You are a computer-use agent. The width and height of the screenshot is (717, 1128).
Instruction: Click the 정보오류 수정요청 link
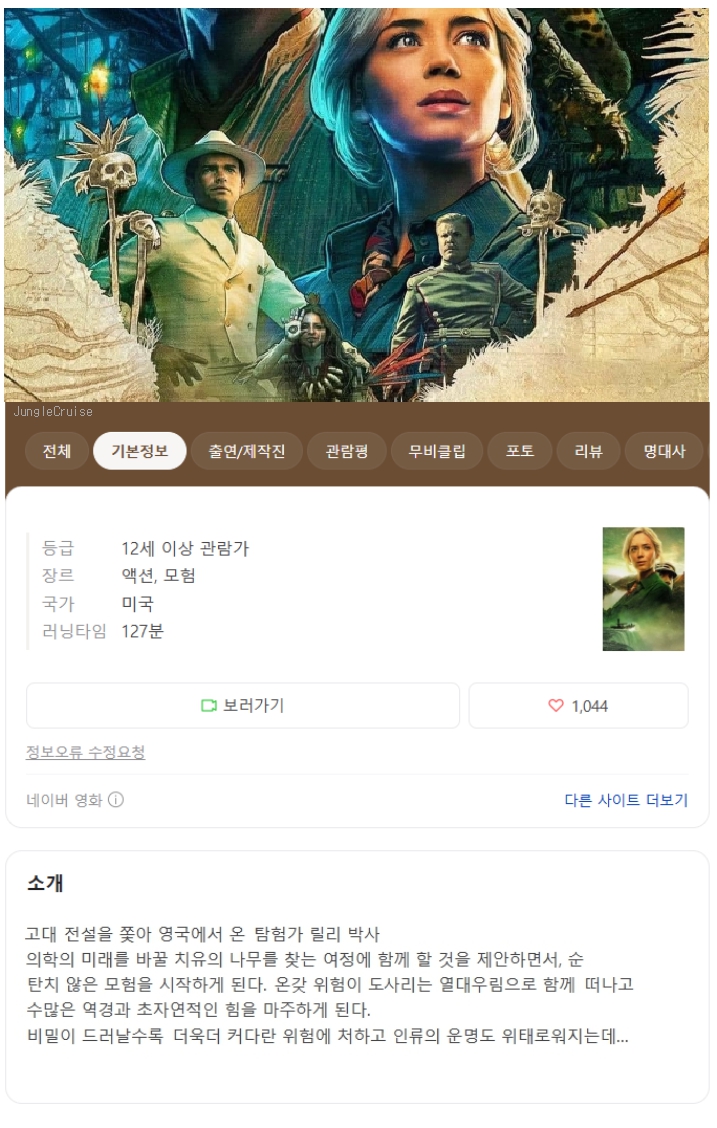point(86,752)
